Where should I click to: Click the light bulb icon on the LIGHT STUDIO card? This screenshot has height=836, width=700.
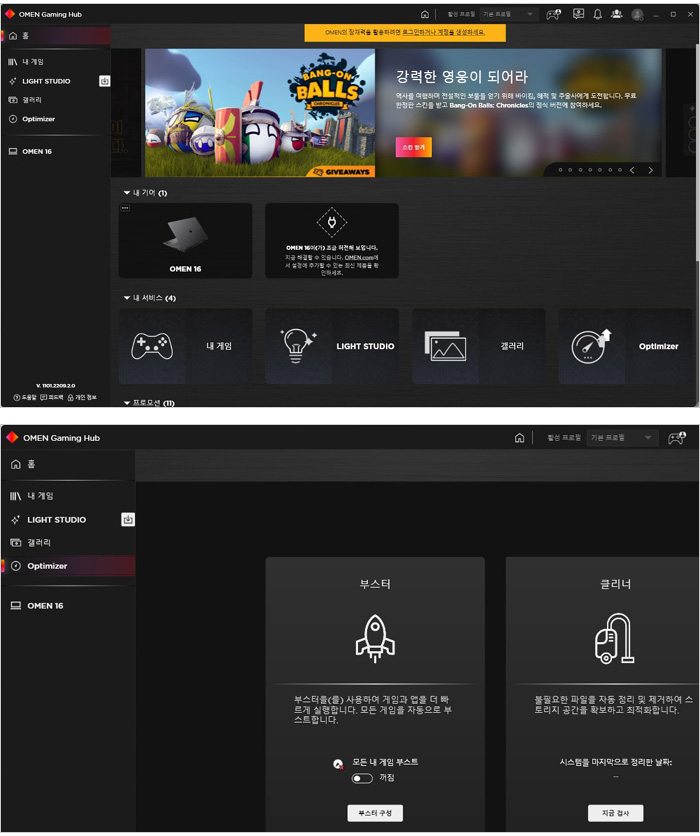(x=297, y=345)
